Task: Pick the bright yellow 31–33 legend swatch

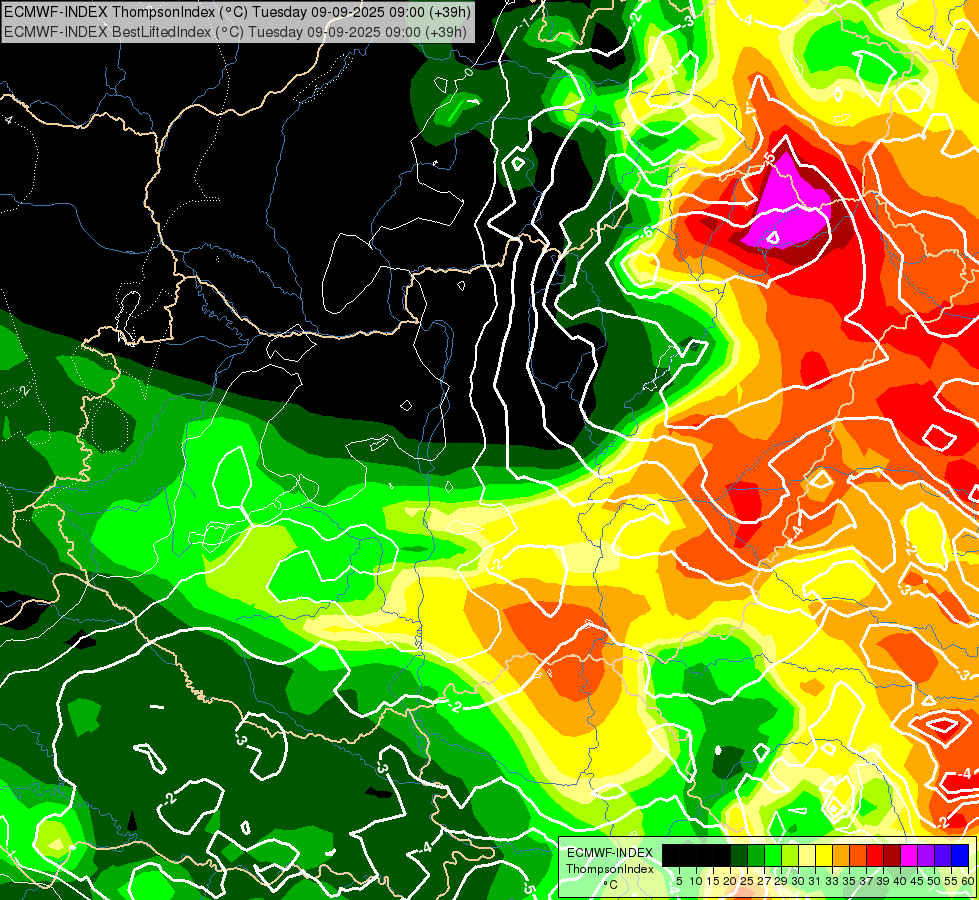Action: pos(824,855)
